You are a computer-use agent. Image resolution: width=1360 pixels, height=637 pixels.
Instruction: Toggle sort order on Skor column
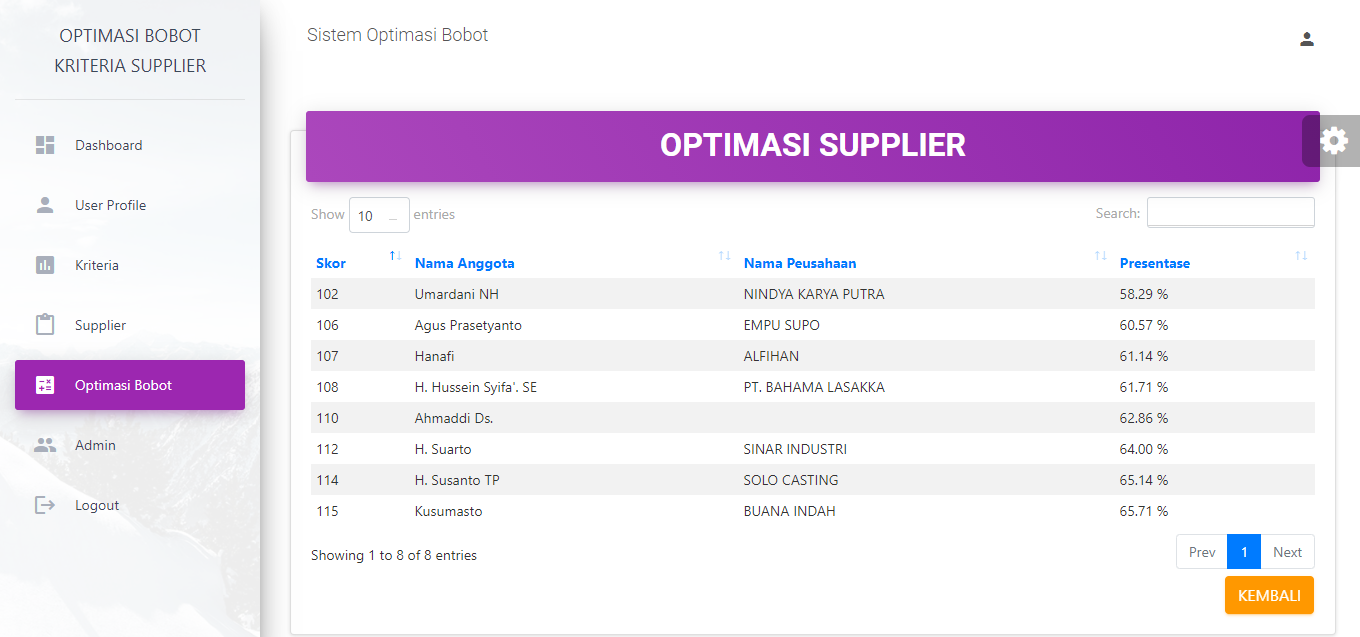[395, 257]
